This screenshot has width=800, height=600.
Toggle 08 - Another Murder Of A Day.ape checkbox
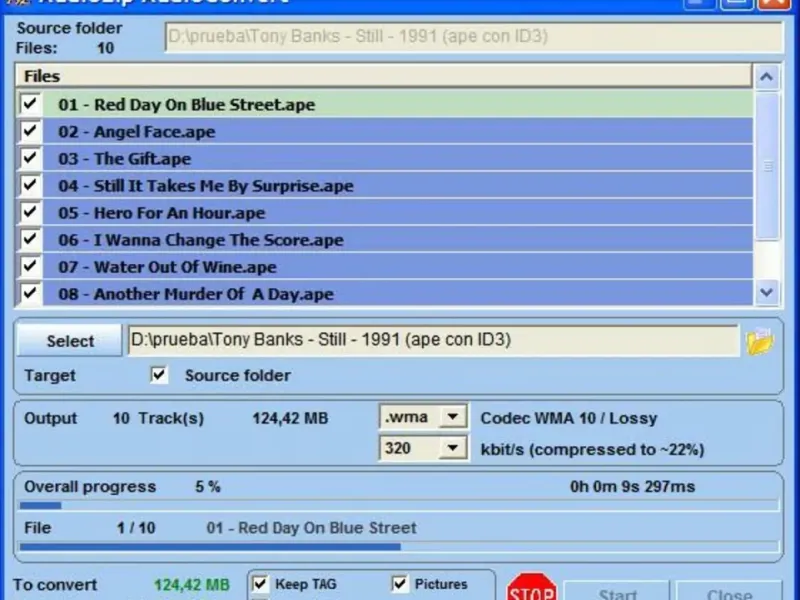tap(30, 293)
